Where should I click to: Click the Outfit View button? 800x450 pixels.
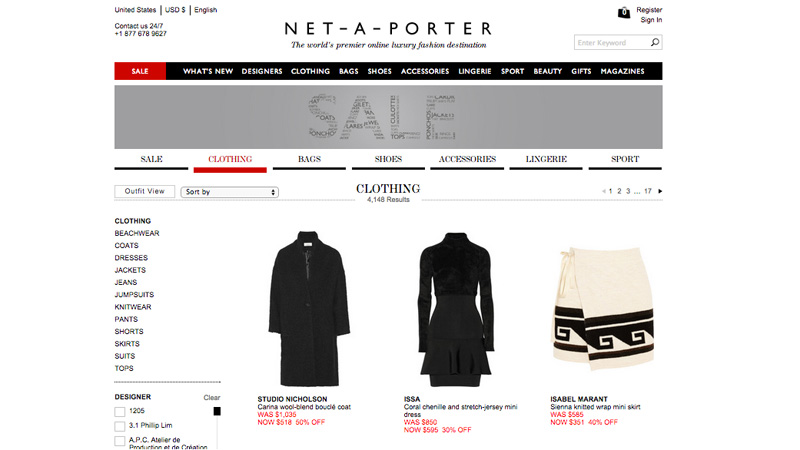click(x=144, y=191)
